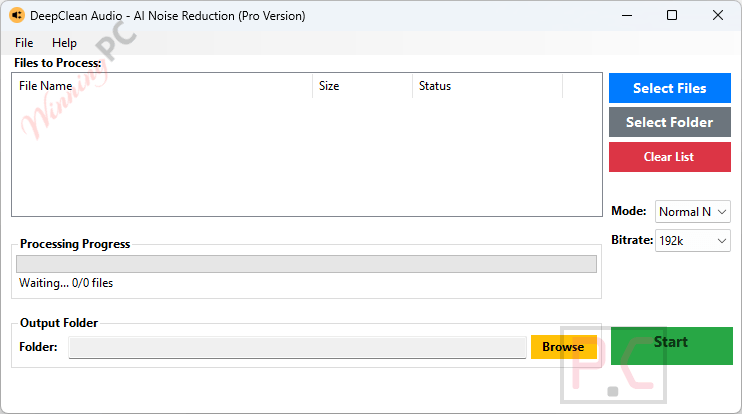Focus the output Folder path field
This screenshot has width=742, height=414.
297,347
